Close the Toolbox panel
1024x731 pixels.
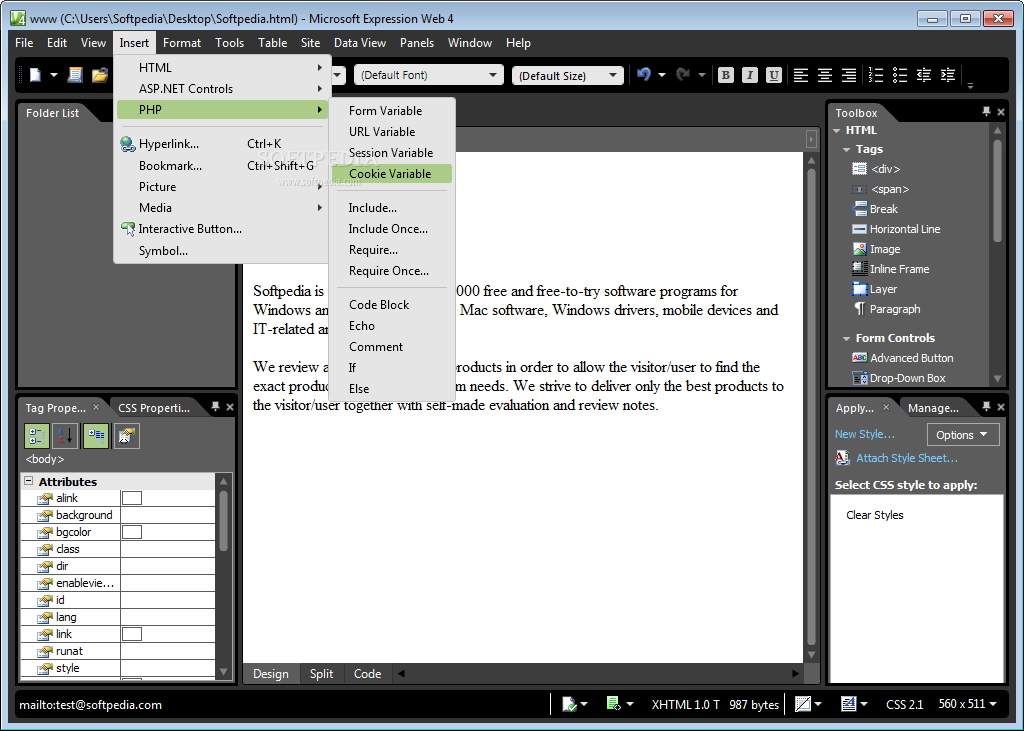[1000, 112]
